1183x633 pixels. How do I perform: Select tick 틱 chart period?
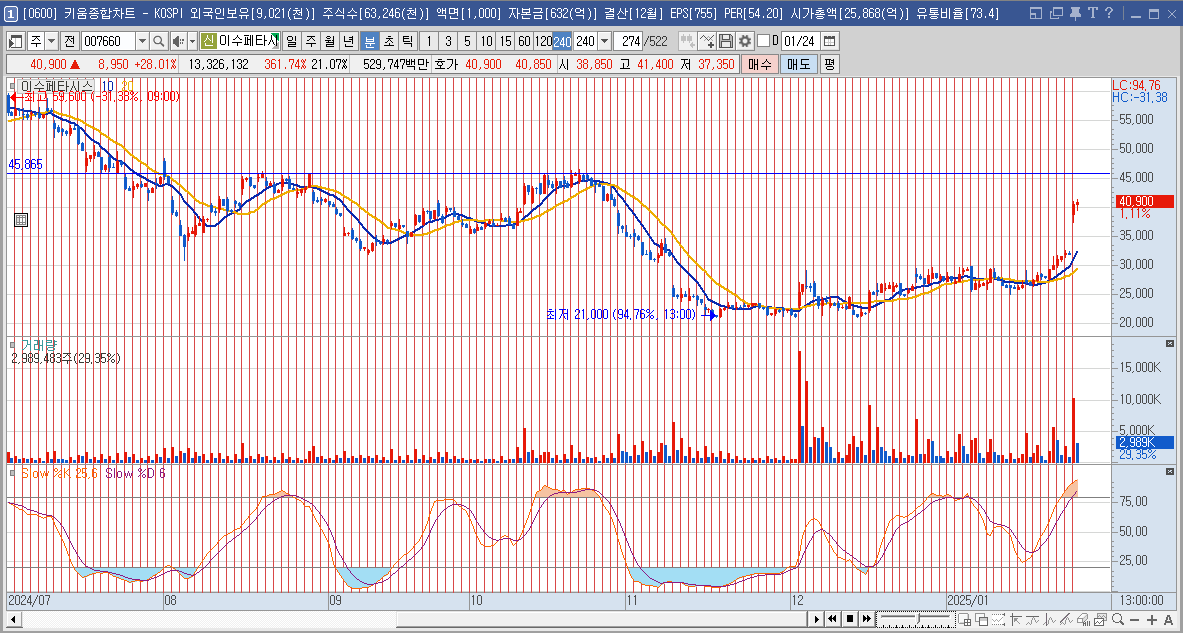click(x=407, y=41)
